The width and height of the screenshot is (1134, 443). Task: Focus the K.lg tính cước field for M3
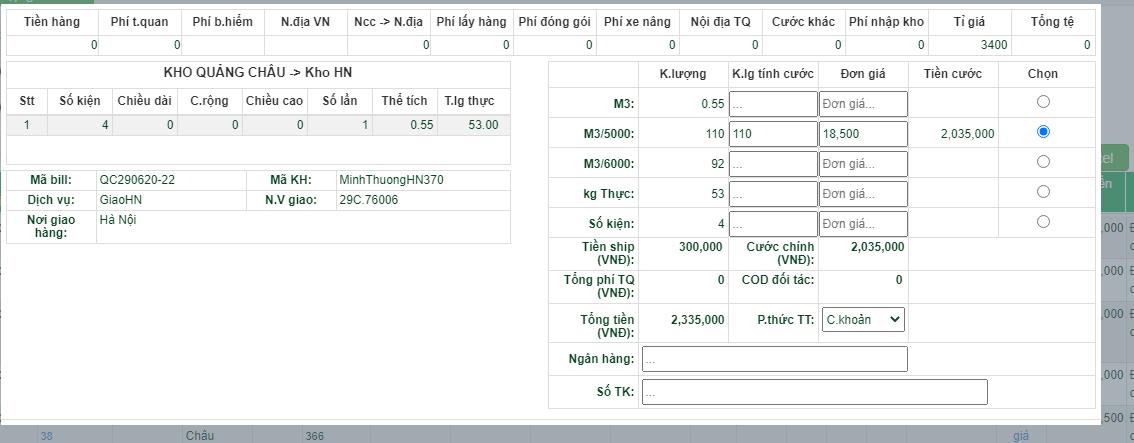click(773, 104)
